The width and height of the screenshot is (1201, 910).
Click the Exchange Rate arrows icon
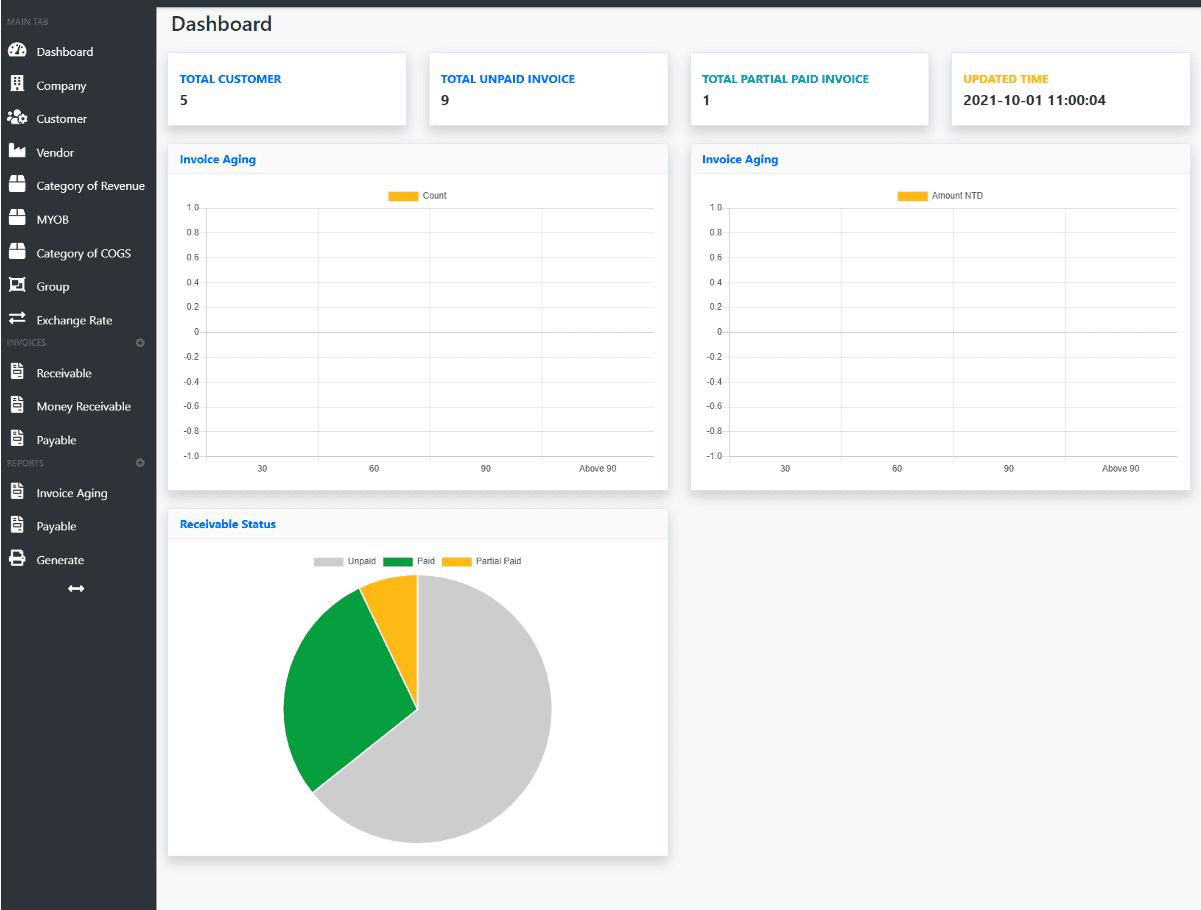tap(17, 320)
